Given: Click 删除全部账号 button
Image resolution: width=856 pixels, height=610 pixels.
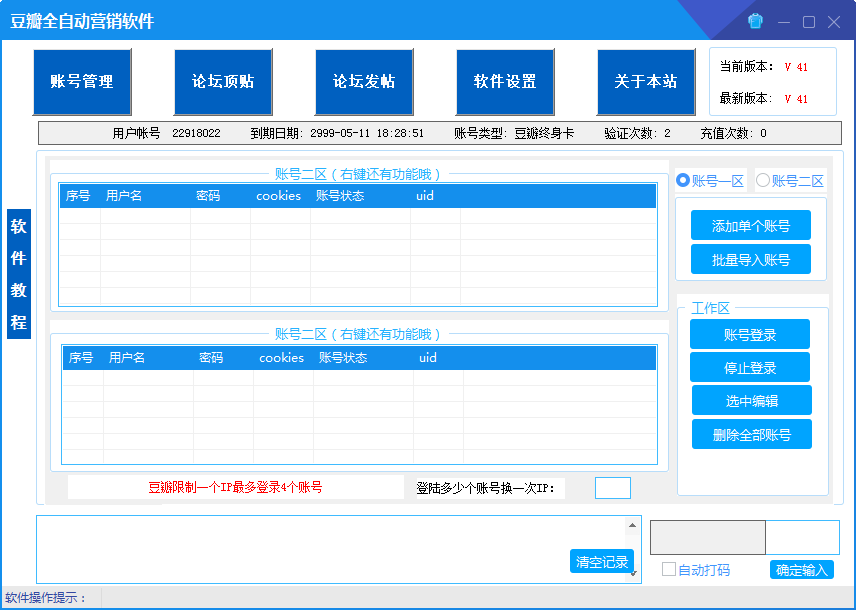Looking at the screenshot, I should click(x=752, y=434).
